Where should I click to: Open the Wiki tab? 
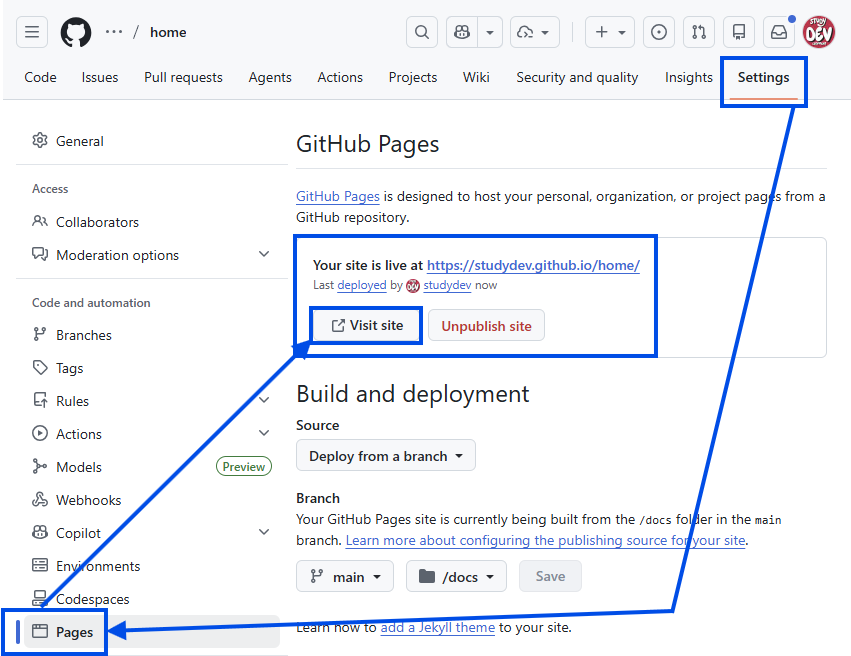[476, 78]
